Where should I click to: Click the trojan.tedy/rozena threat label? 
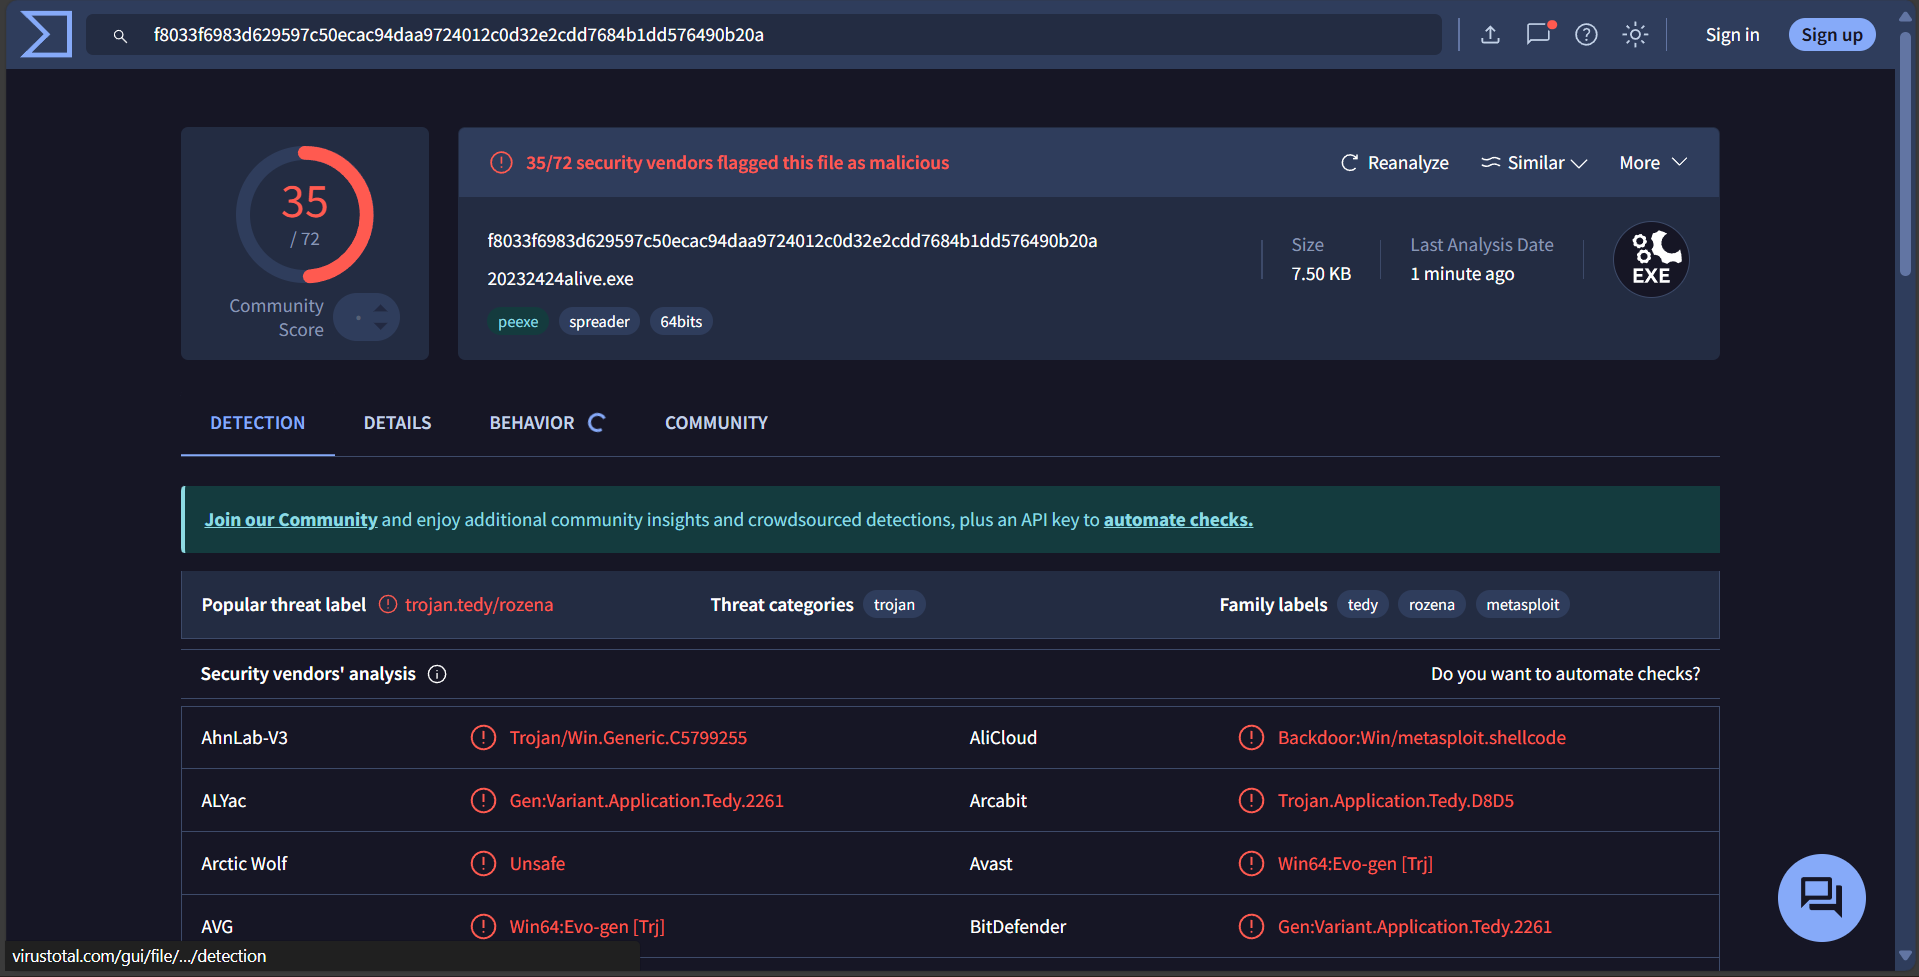(479, 605)
